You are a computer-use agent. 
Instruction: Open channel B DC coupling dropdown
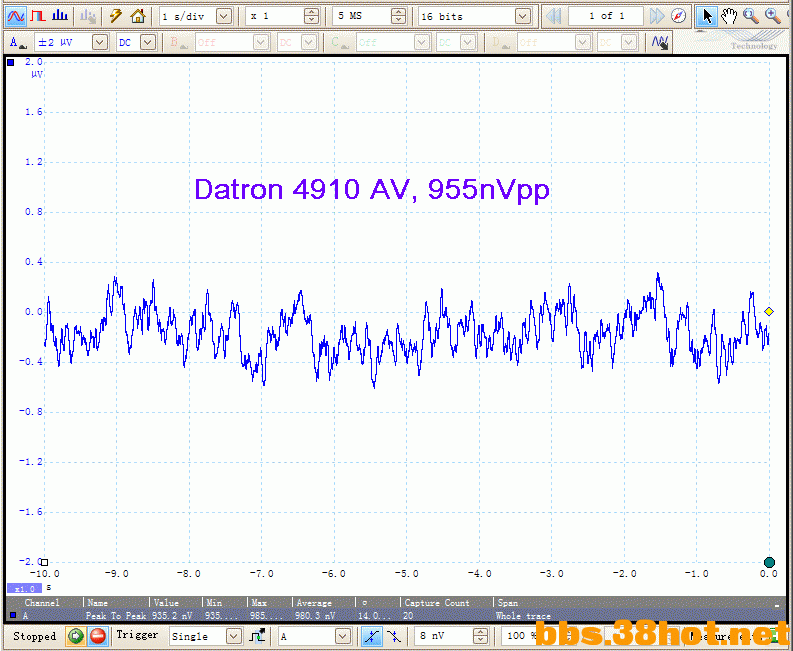click(x=309, y=42)
